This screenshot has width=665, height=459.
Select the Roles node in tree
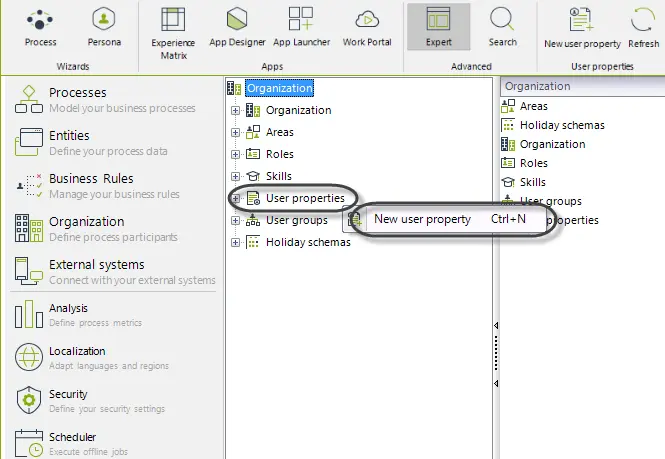[279, 154]
